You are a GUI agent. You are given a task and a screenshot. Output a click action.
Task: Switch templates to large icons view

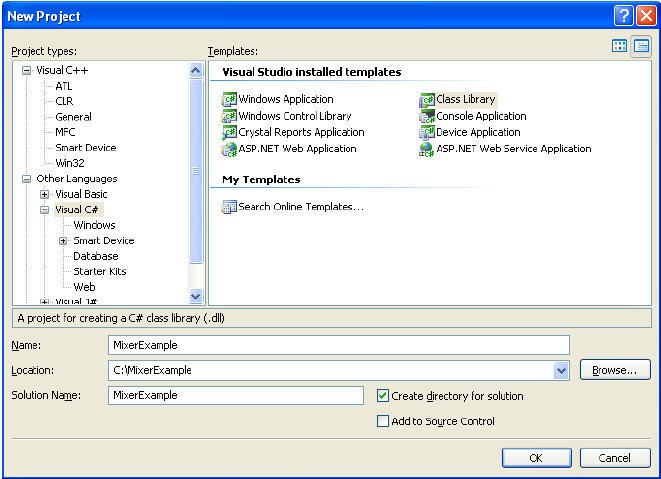coord(619,46)
